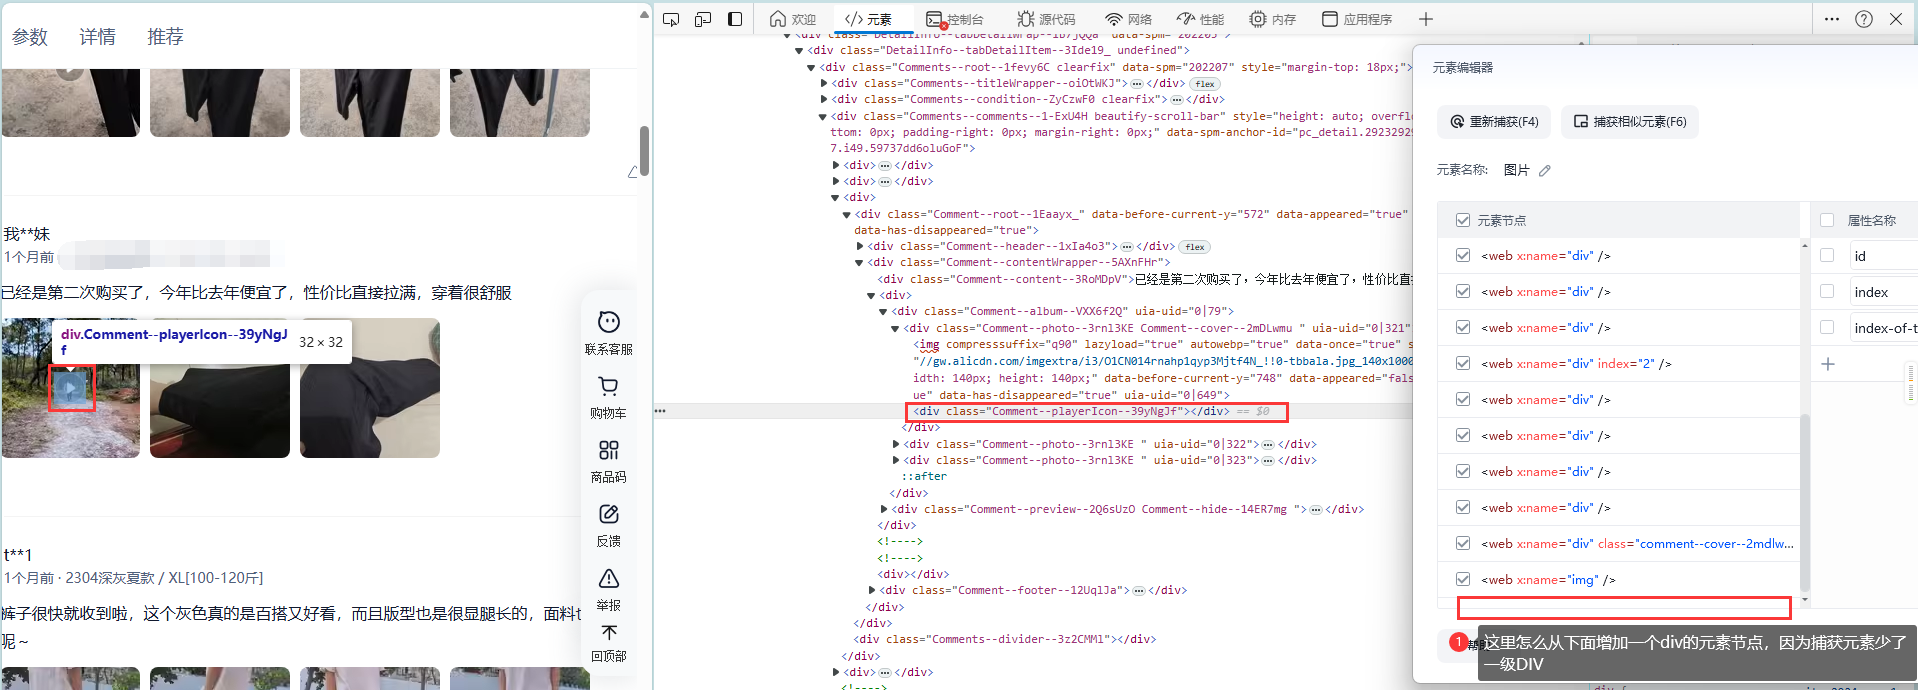
Task: Expand the Comment--header div node
Action: (x=860, y=246)
